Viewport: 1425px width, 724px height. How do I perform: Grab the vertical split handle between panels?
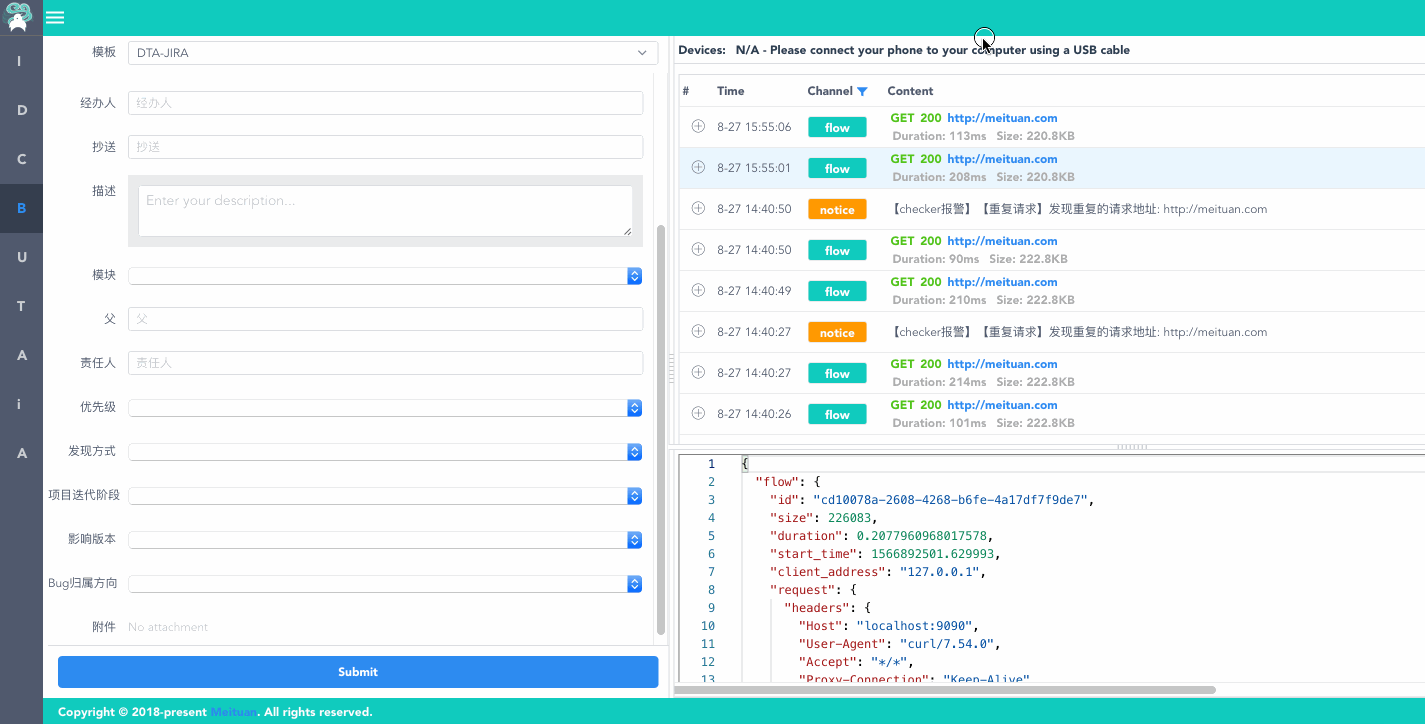click(670, 367)
